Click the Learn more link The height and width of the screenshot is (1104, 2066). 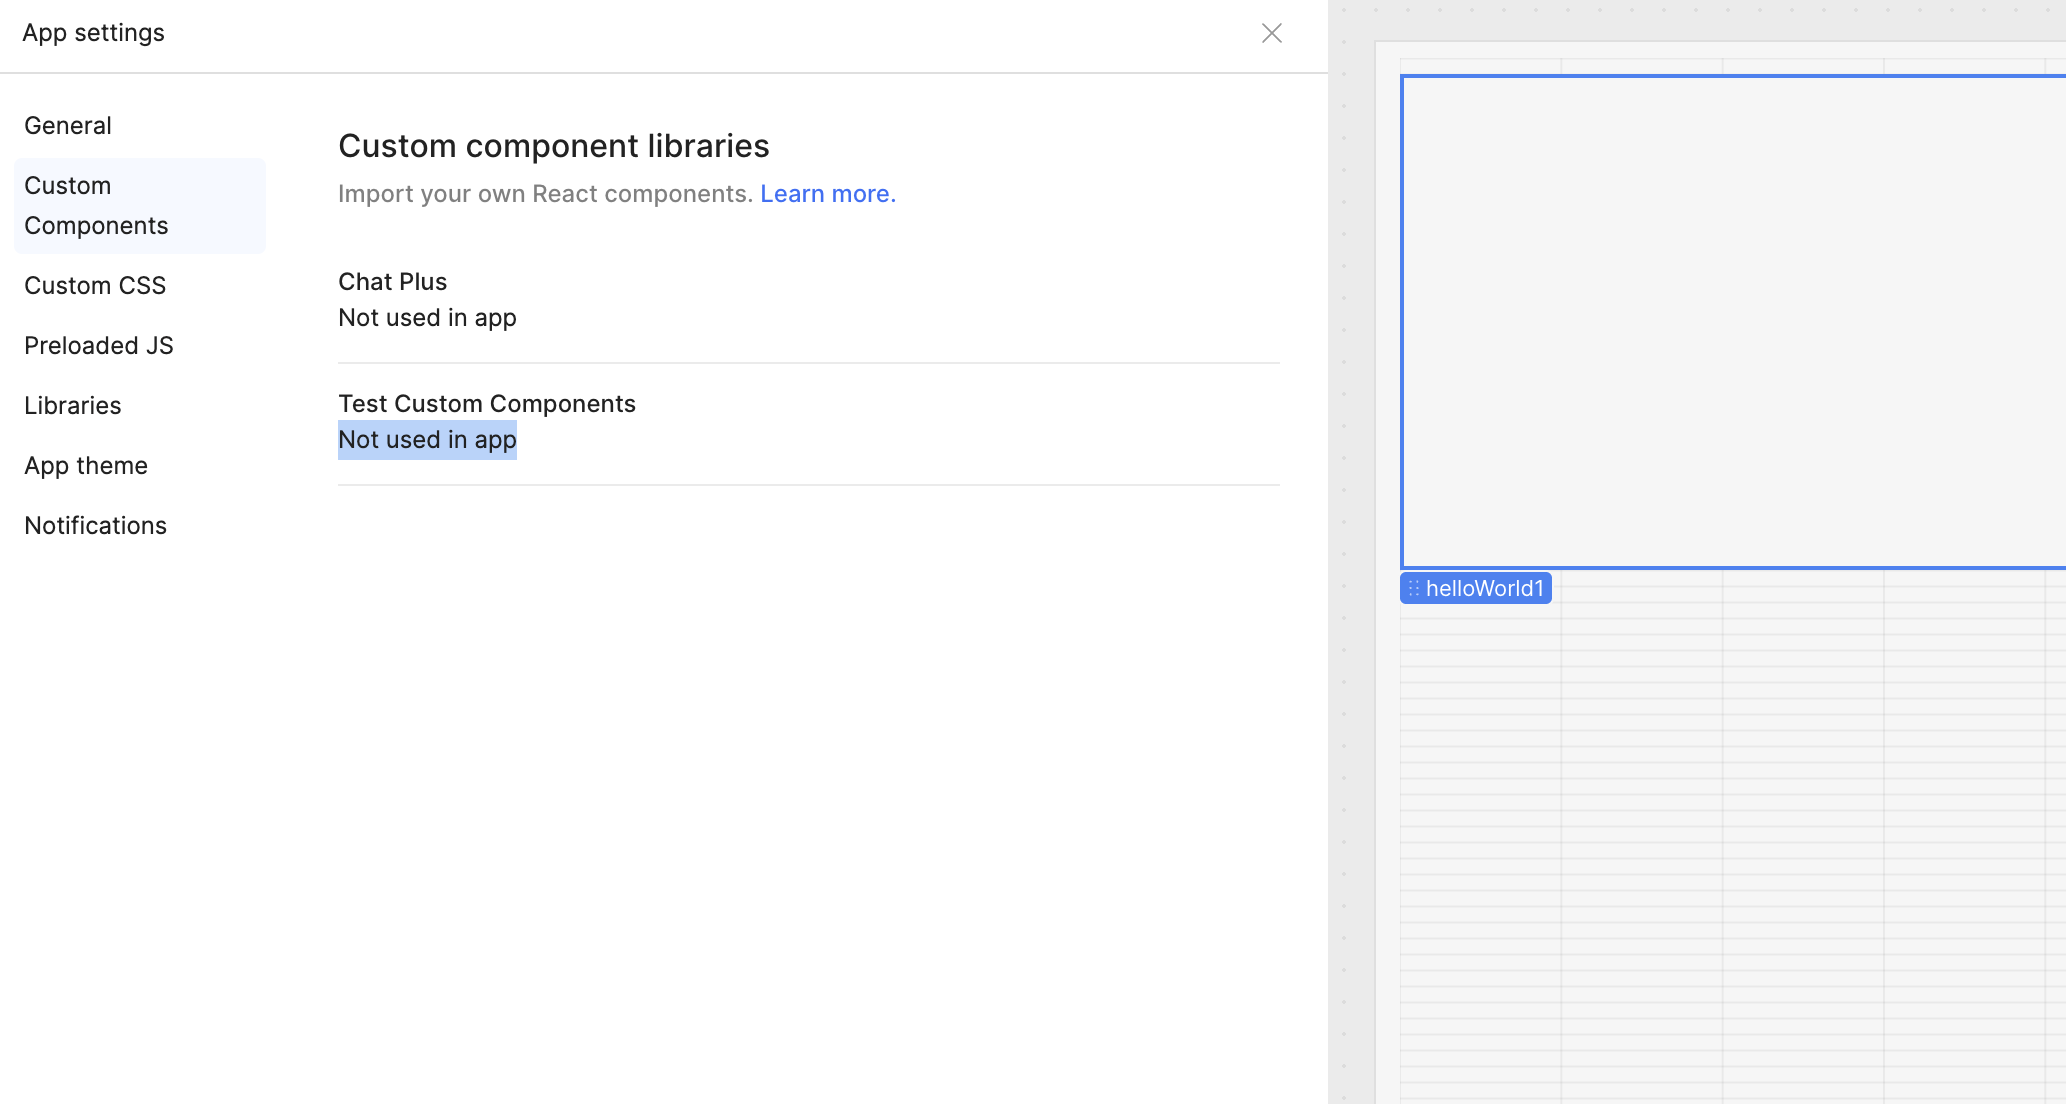click(x=827, y=194)
